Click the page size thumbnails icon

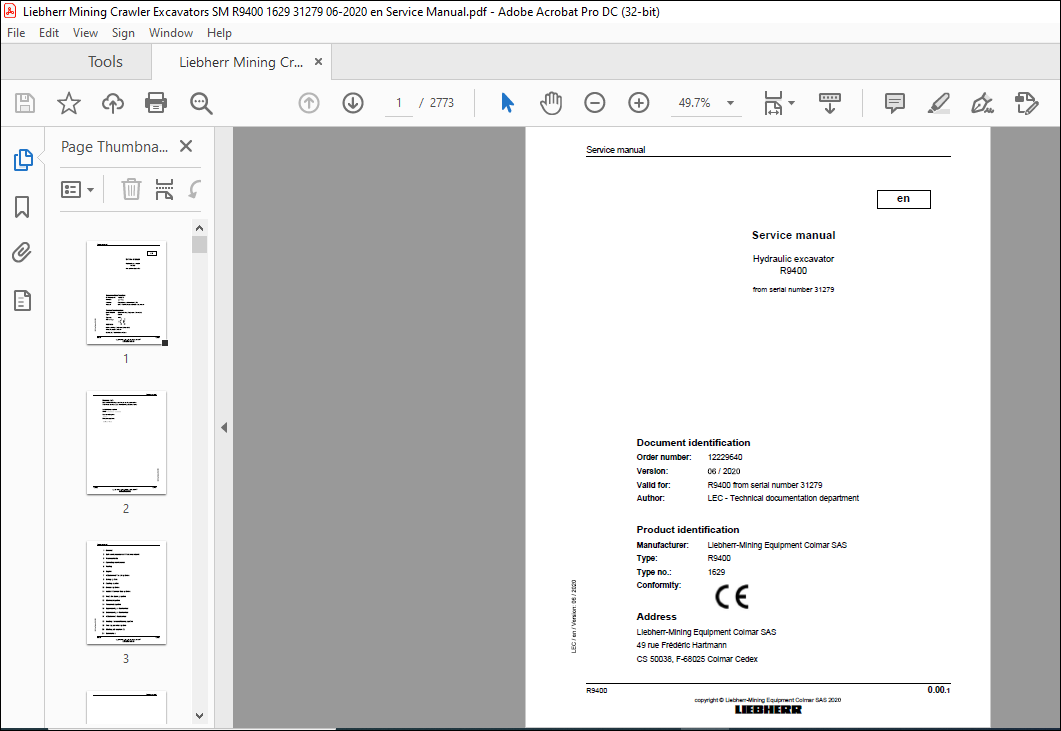(x=164, y=190)
